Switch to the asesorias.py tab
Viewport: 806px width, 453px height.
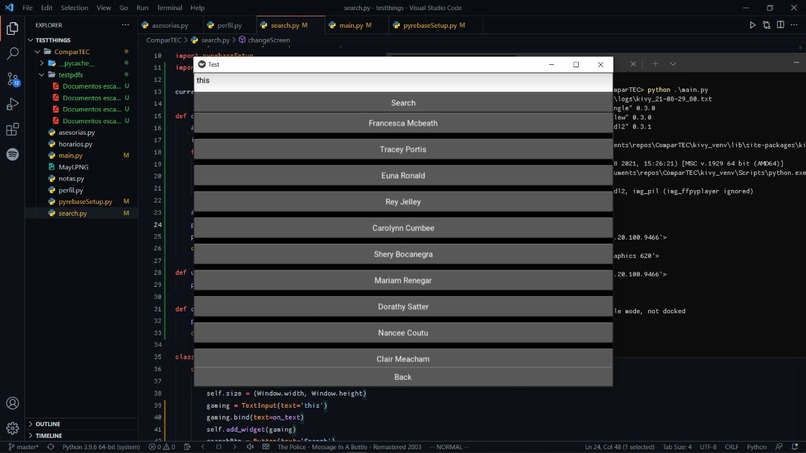coord(170,25)
